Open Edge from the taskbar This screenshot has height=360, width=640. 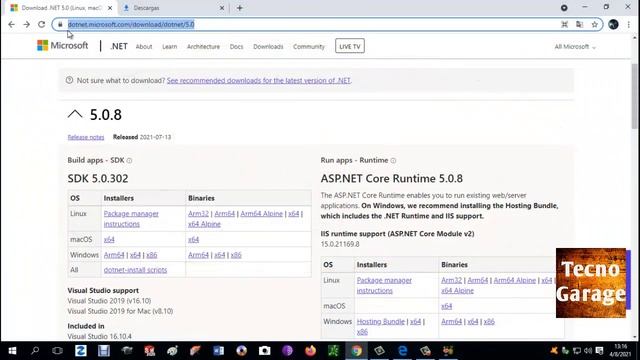pyautogui.click(x=402, y=351)
